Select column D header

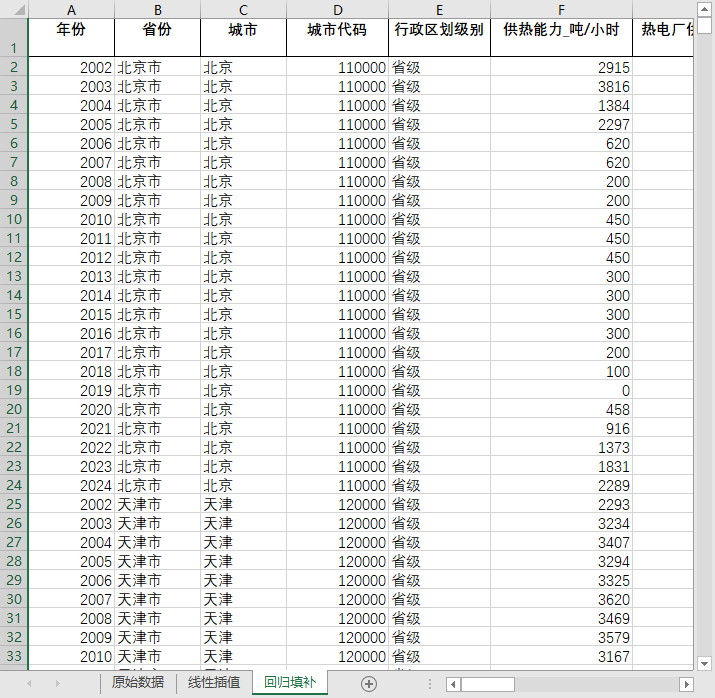337,10
